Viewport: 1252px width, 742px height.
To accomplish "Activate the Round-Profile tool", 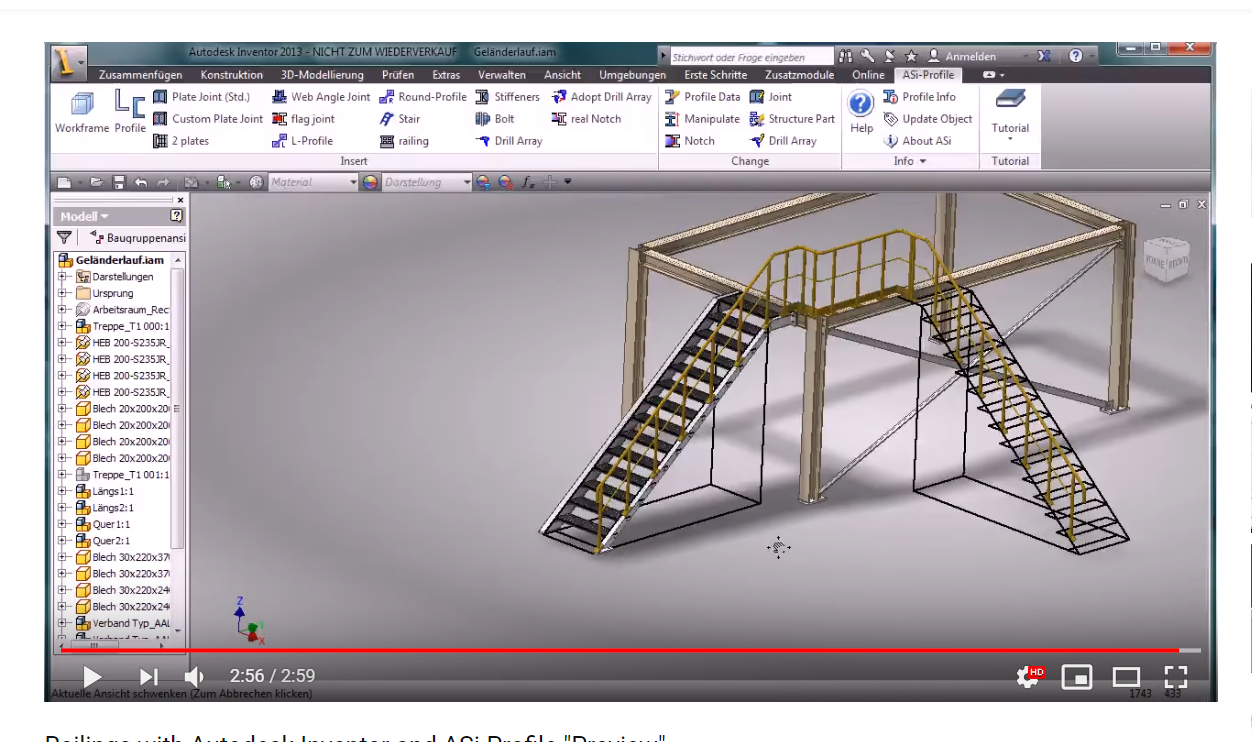I will click(x=423, y=96).
